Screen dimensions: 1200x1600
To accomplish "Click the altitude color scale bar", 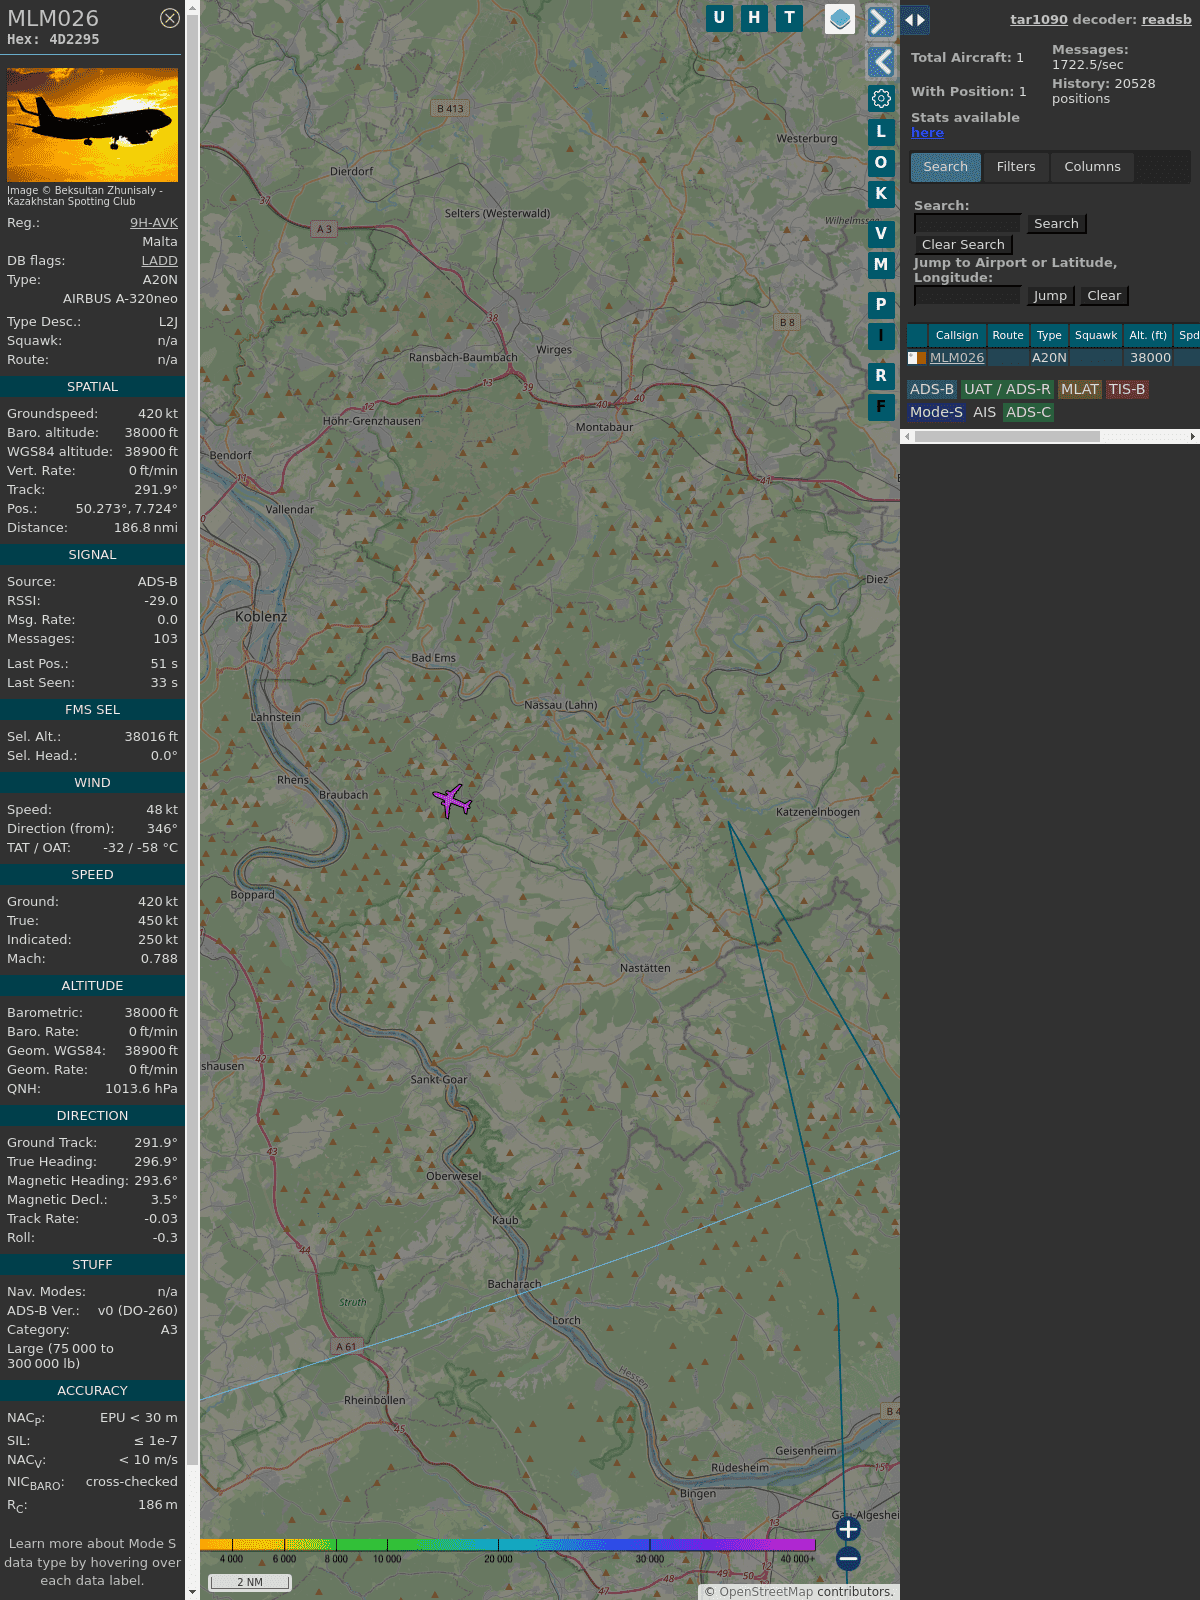I will [508, 1545].
